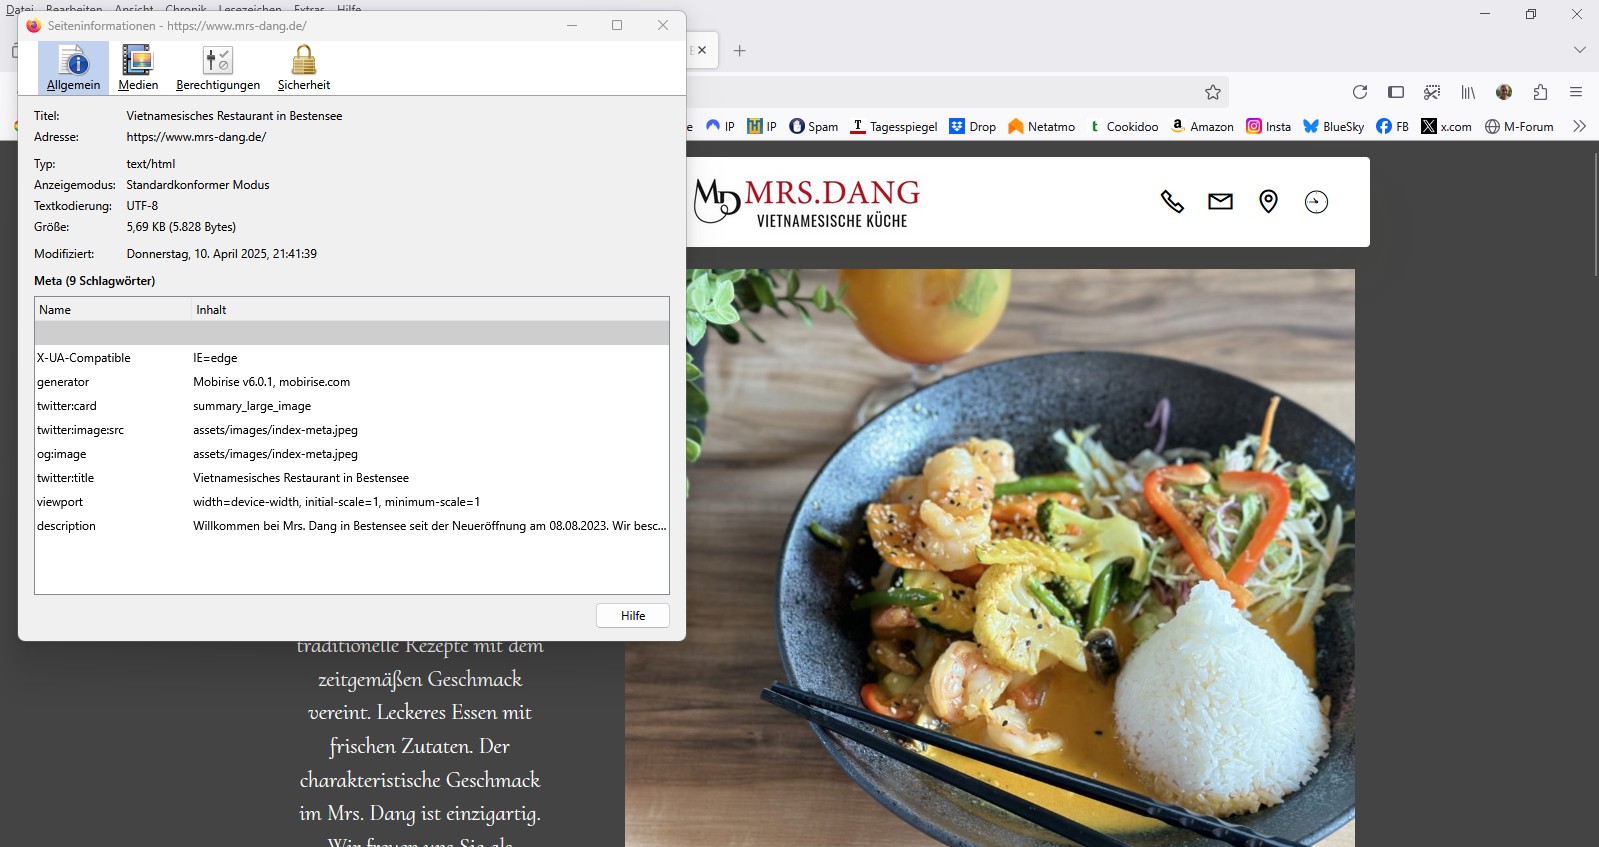Screen dimensions: 1599x847
Task: Open the BlueSky bookmark
Action: pyautogui.click(x=1334, y=126)
